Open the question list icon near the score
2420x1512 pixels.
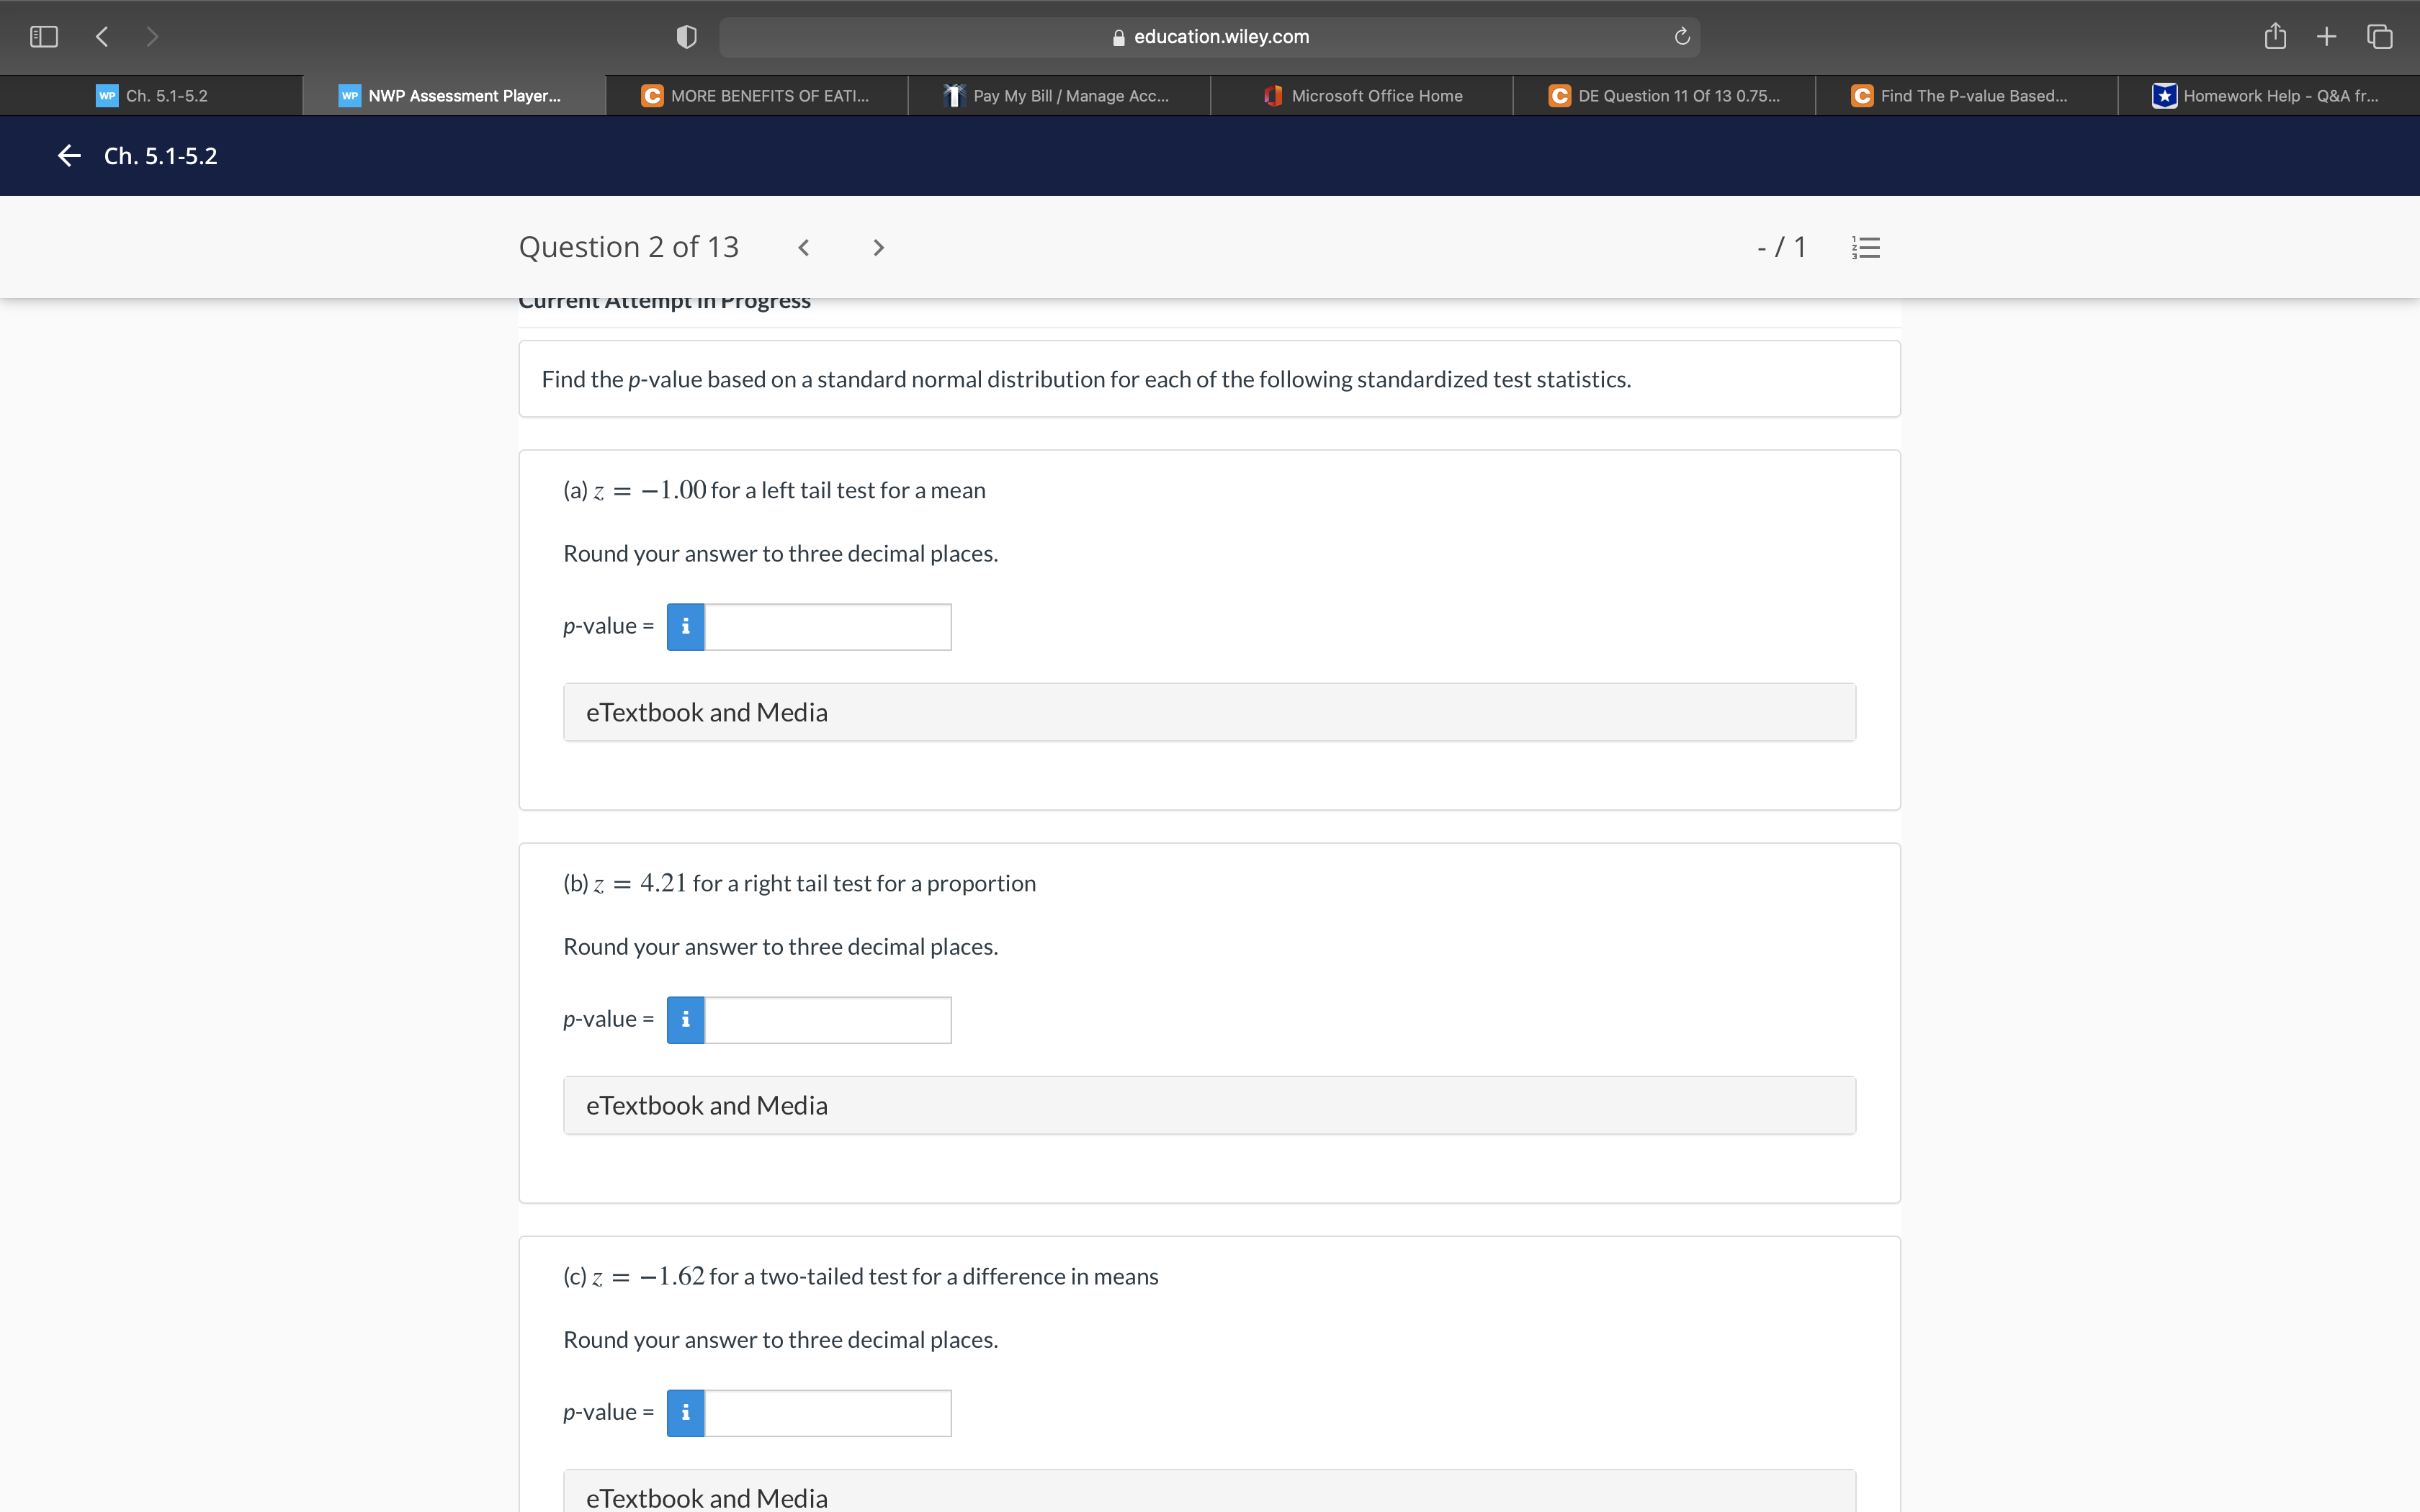(1866, 246)
